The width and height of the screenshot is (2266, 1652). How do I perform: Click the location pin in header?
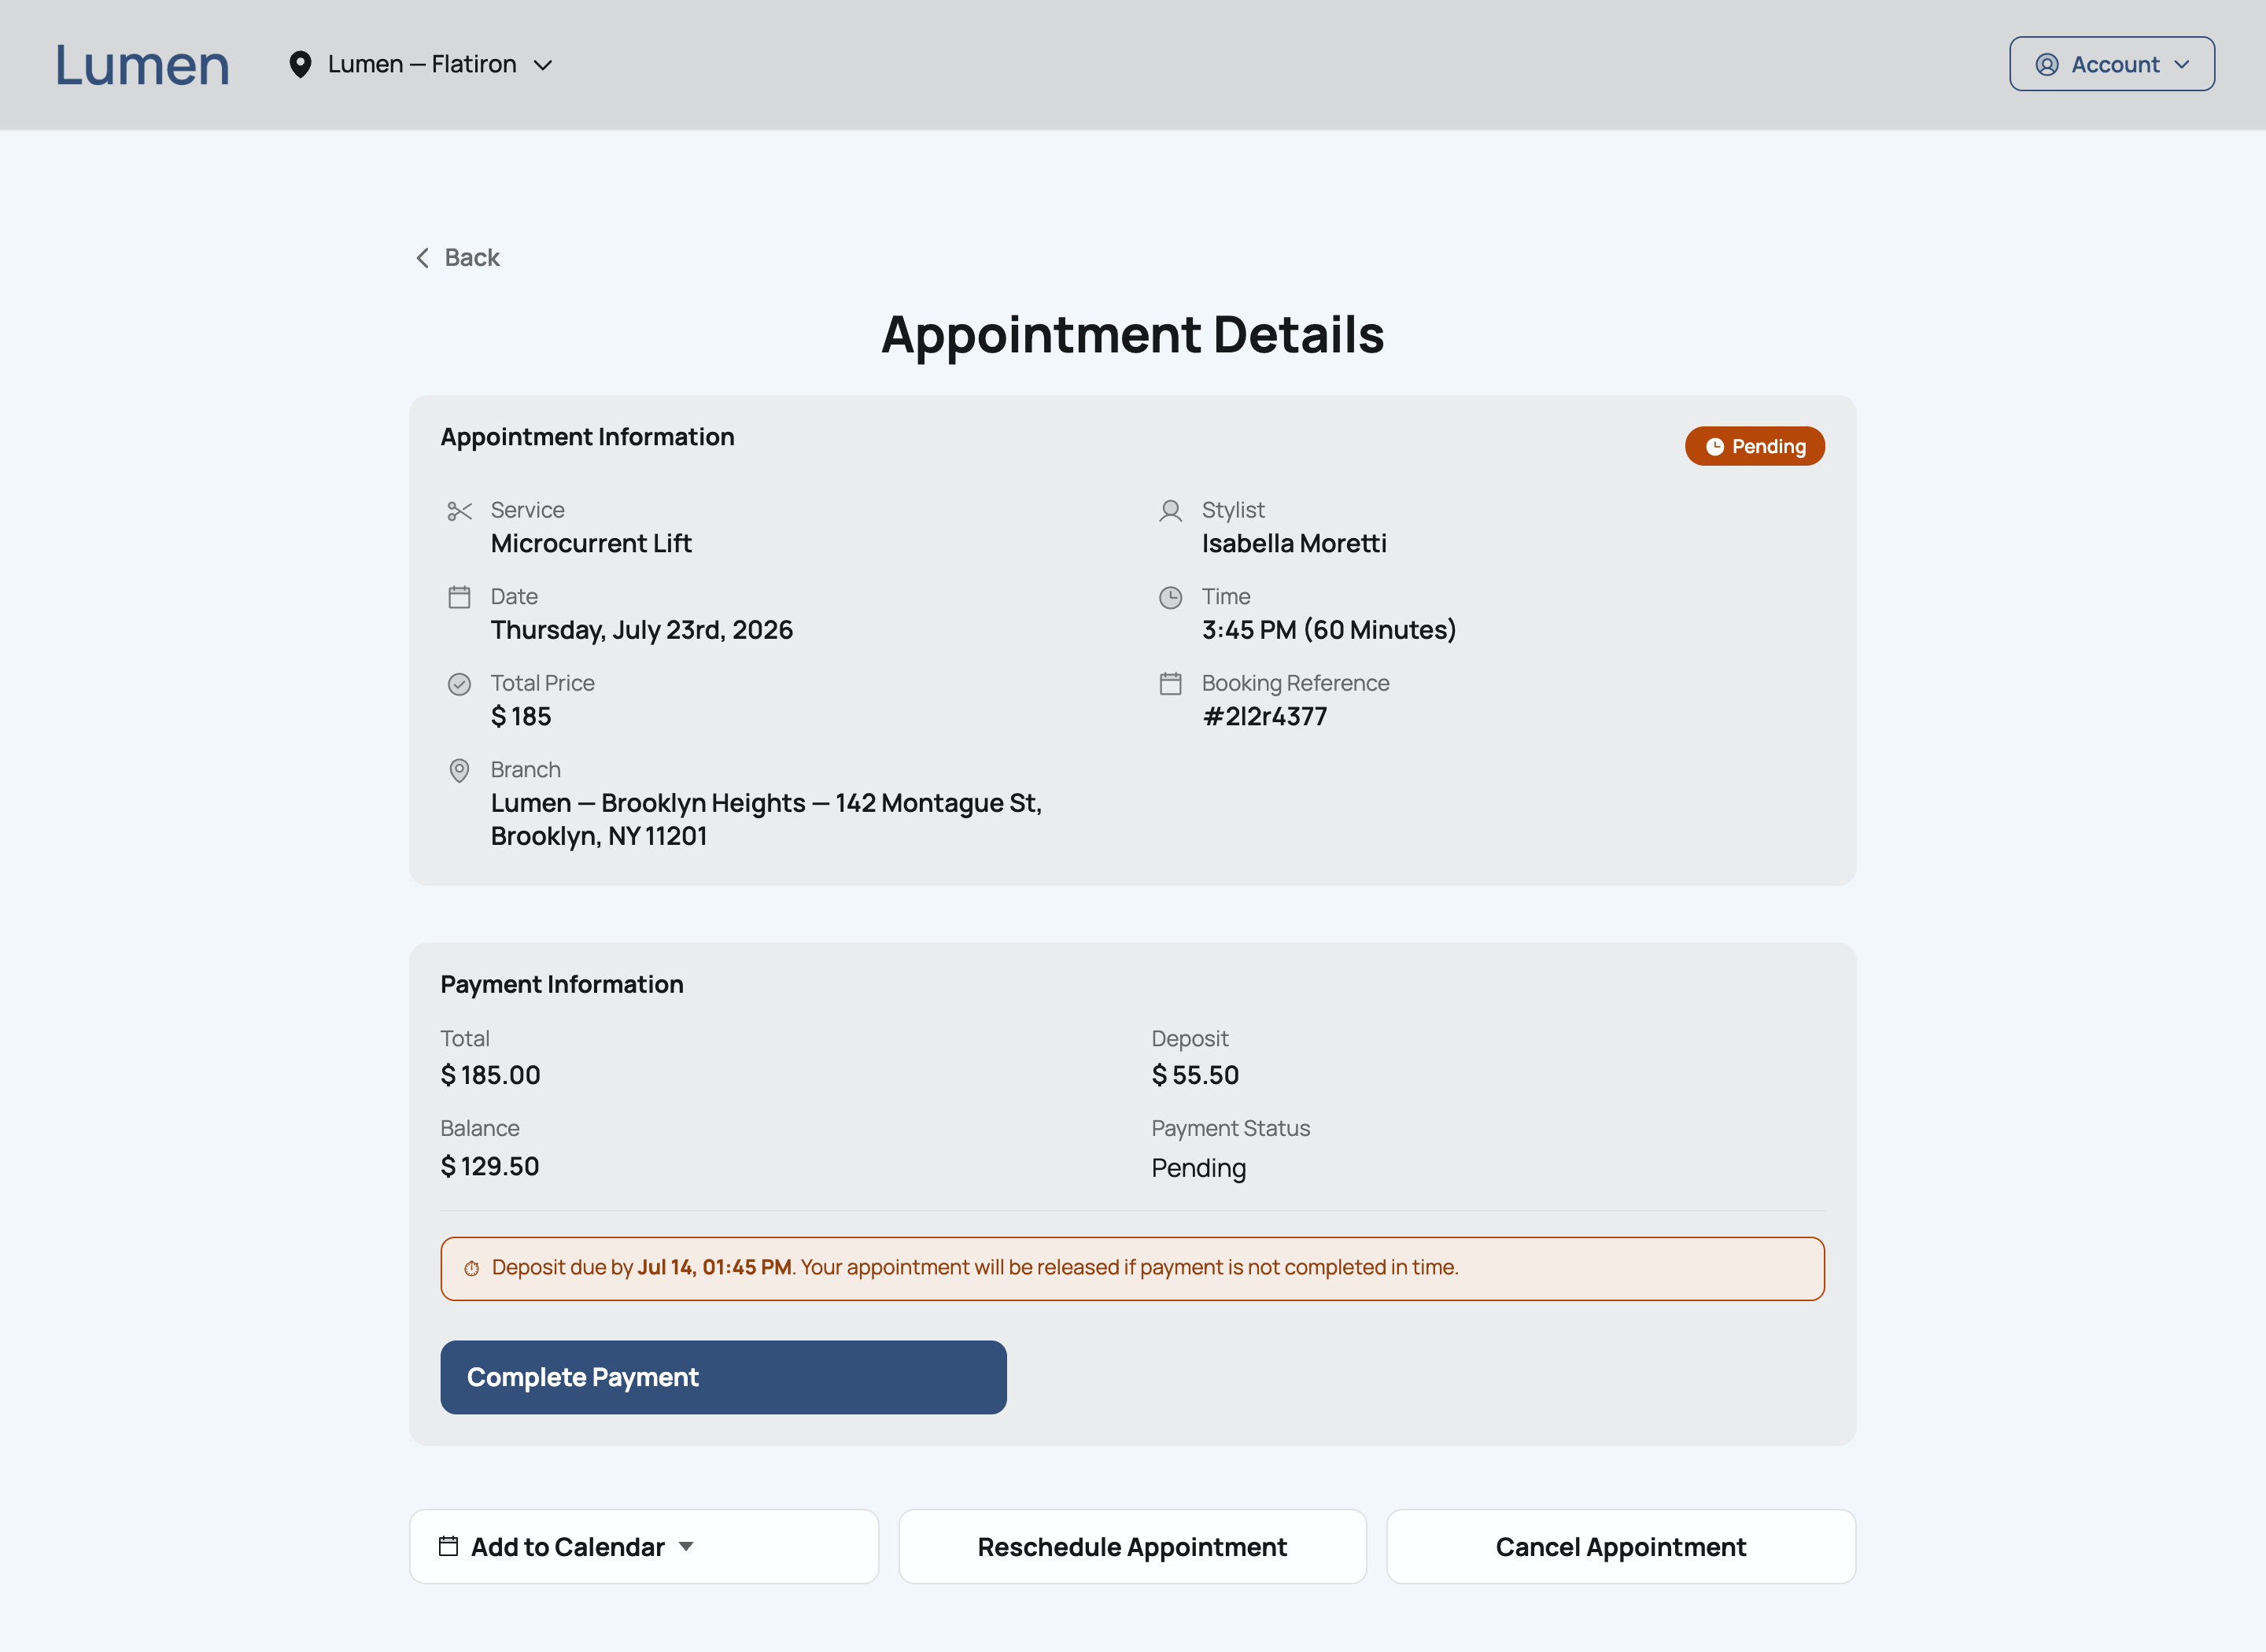click(x=300, y=64)
